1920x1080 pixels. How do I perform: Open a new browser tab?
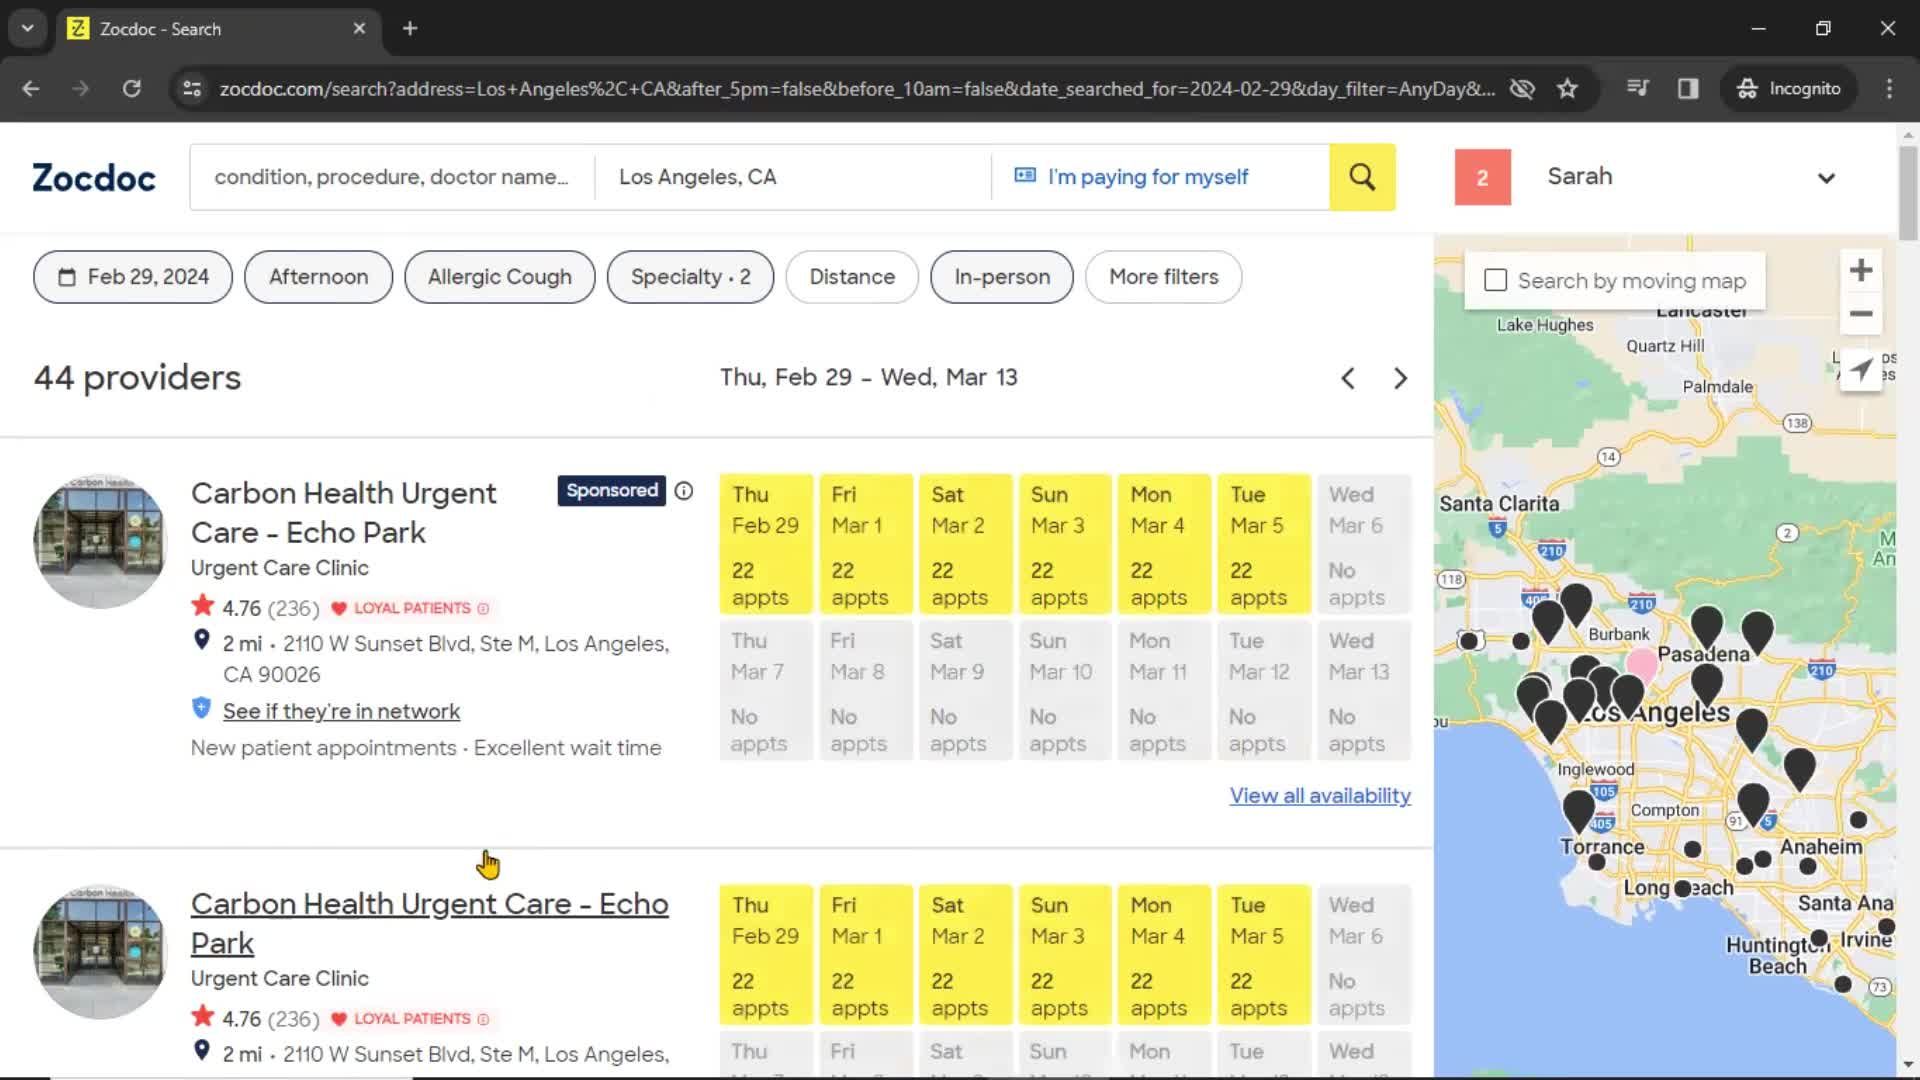coord(410,29)
